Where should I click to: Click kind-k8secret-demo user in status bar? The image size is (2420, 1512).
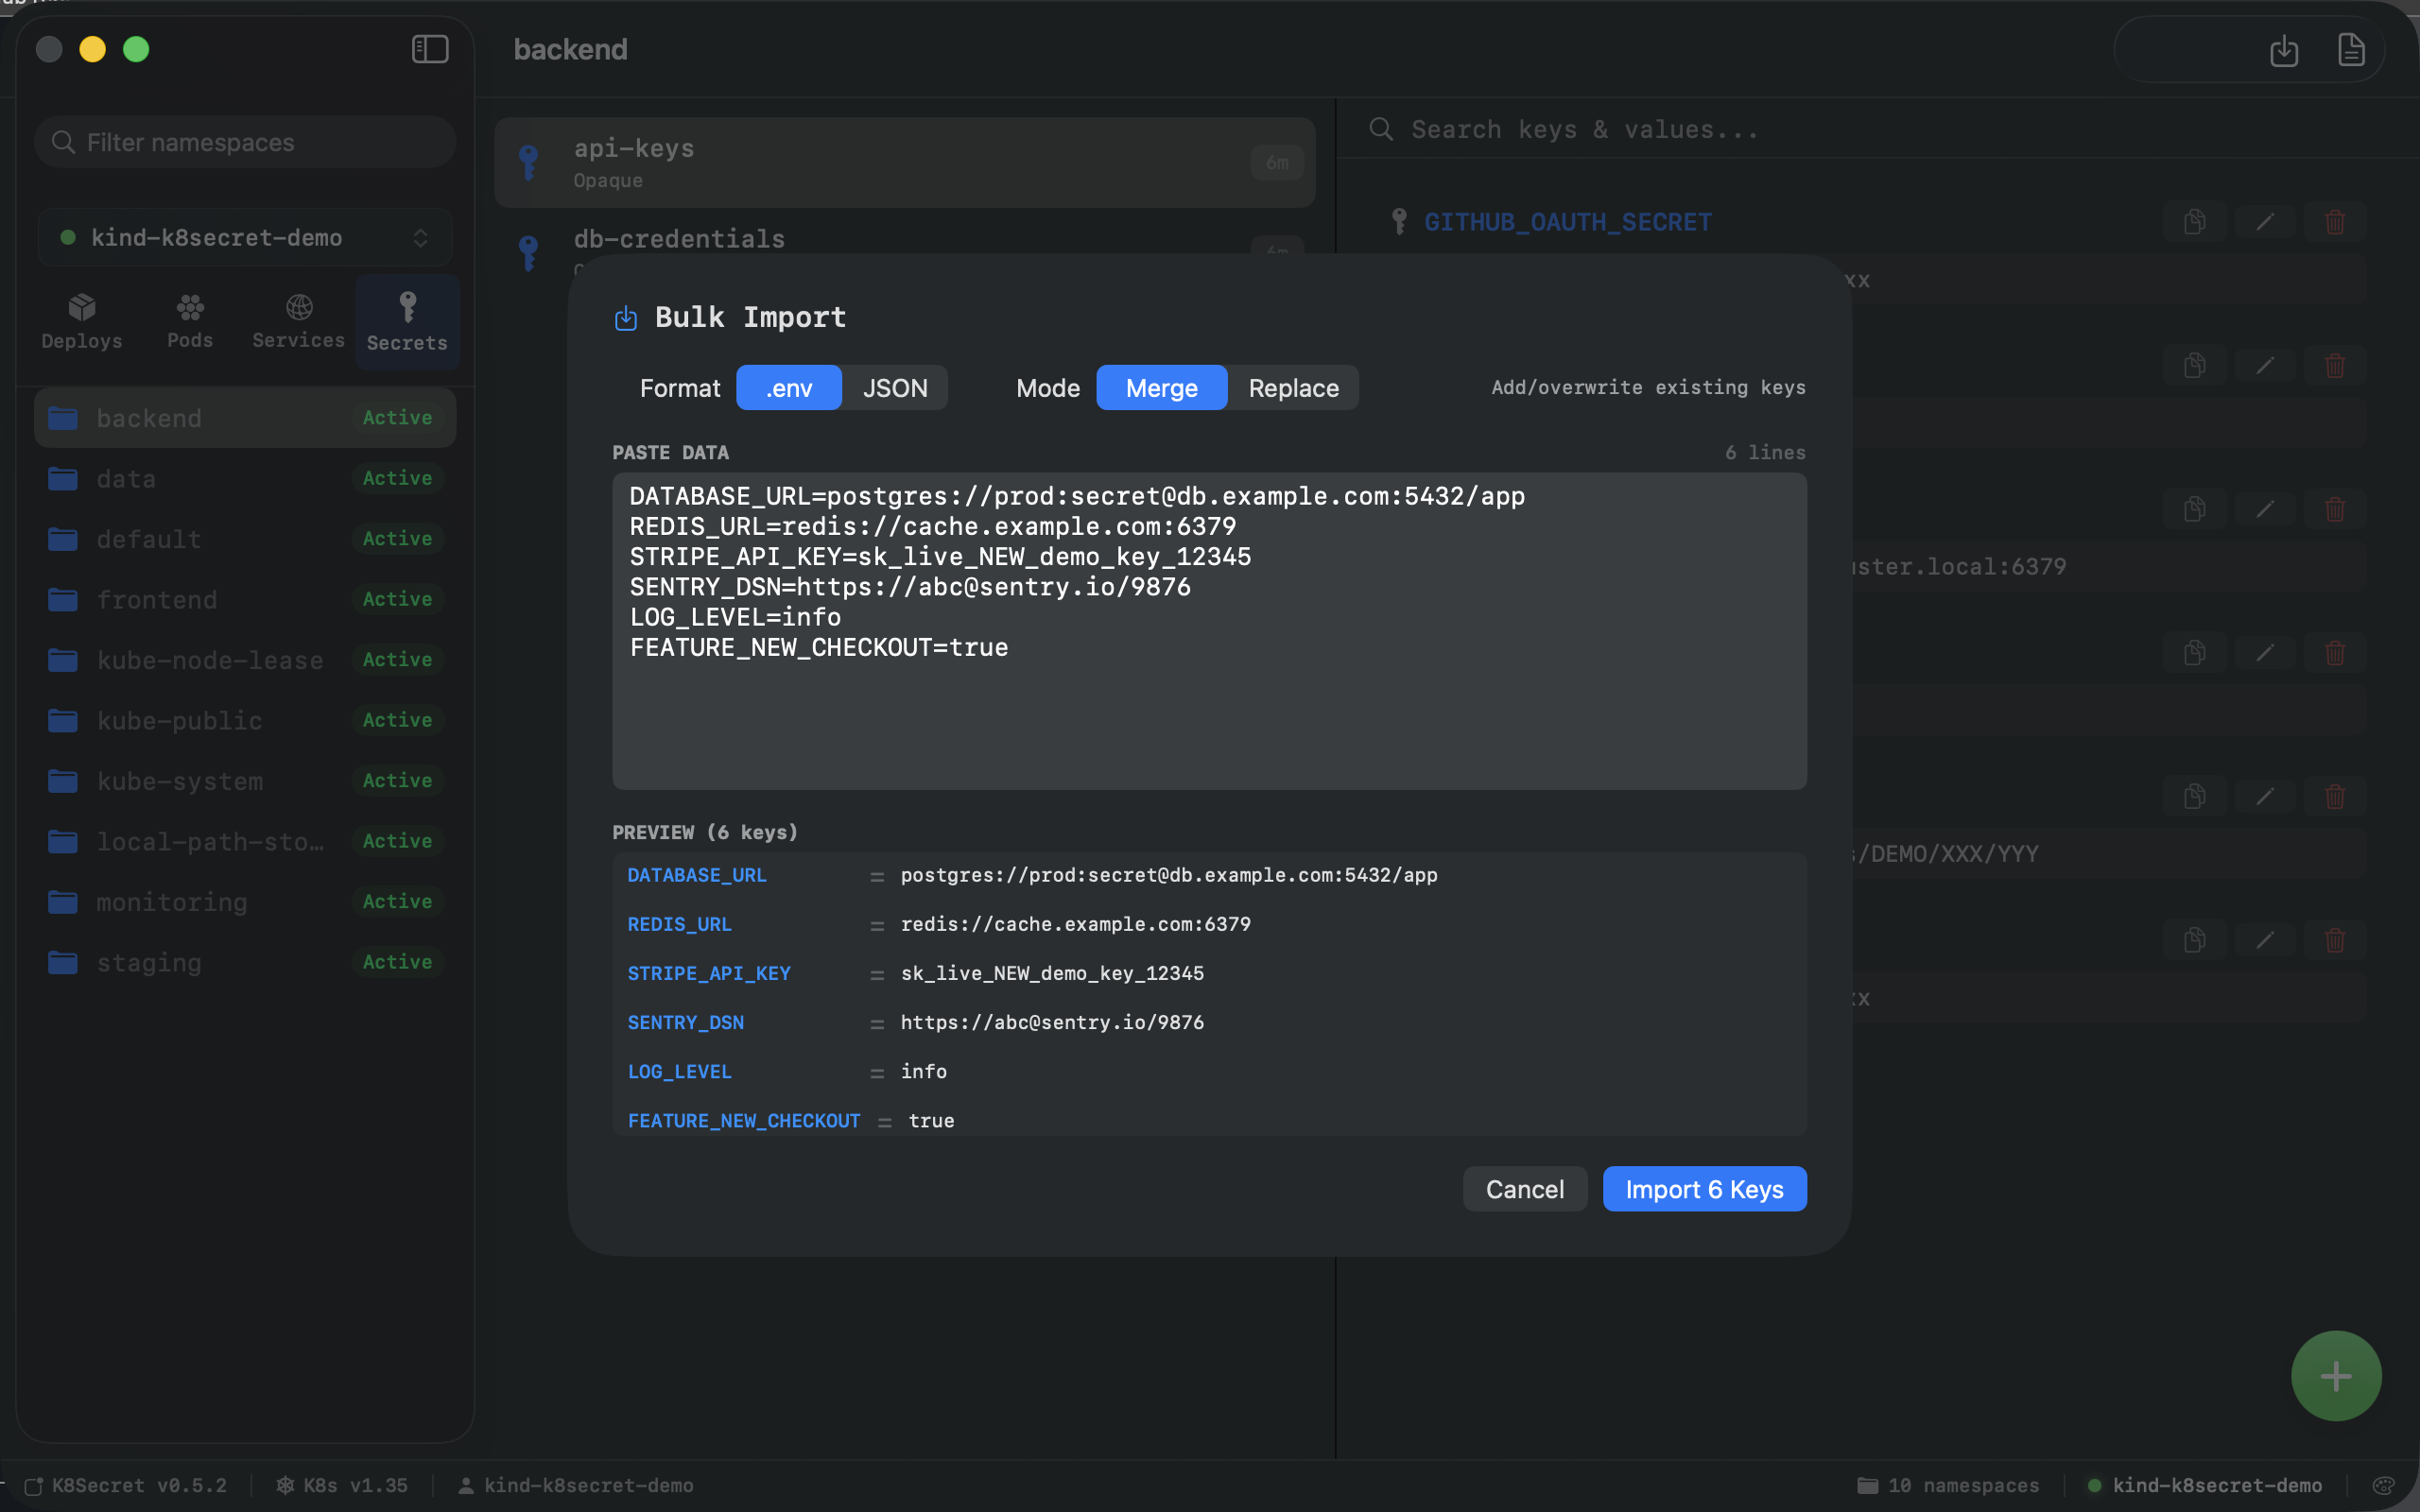point(575,1485)
